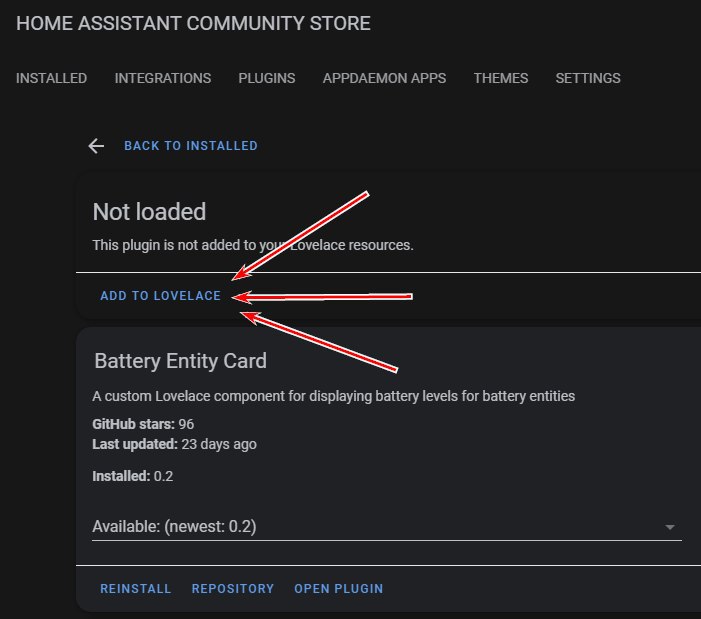Open the Repository link
The height and width of the screenshot is (619, 701).
[x=233, y=589]
